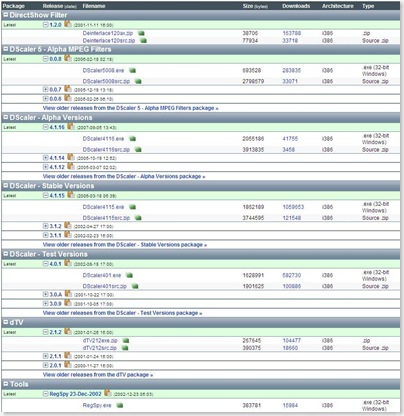View older releases from DScaler 5 Alpha MPEG Filters
Image resolution: width=404 pixels, height=416 pixels.
(x=130, y=108)
